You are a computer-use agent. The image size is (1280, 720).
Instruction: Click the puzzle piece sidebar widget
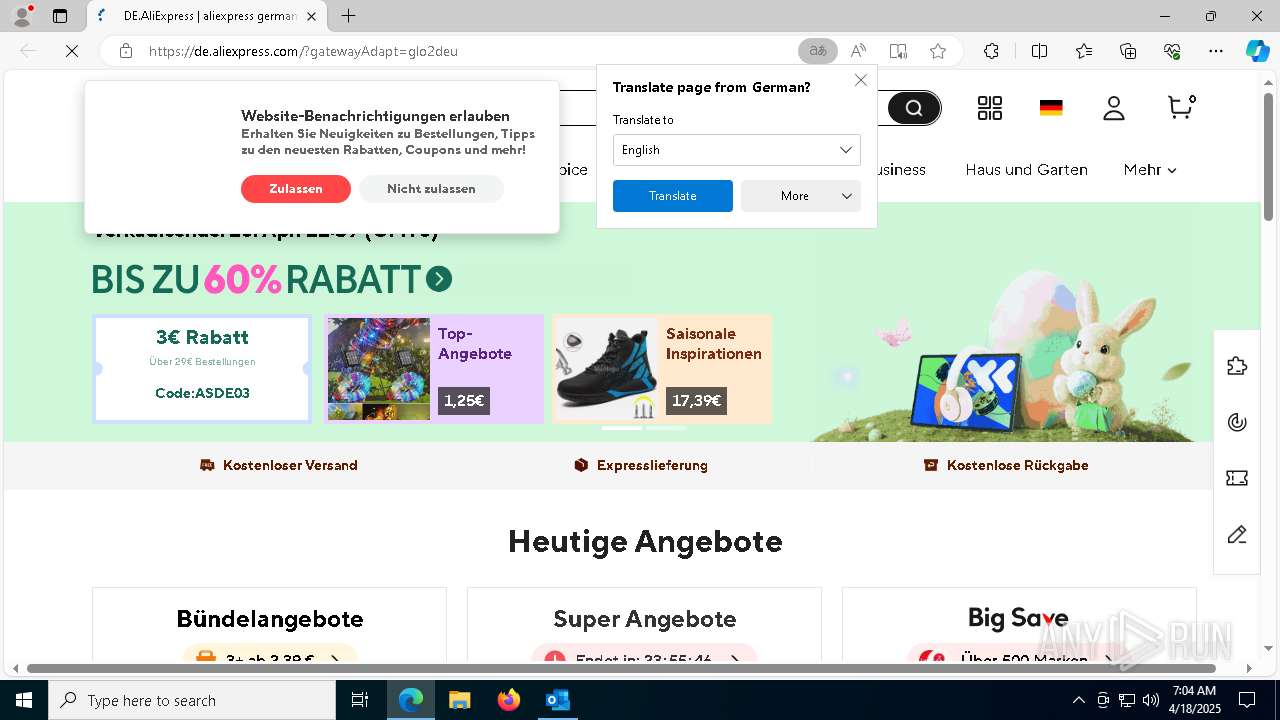pyautogui.click(x=1237, y=366)
